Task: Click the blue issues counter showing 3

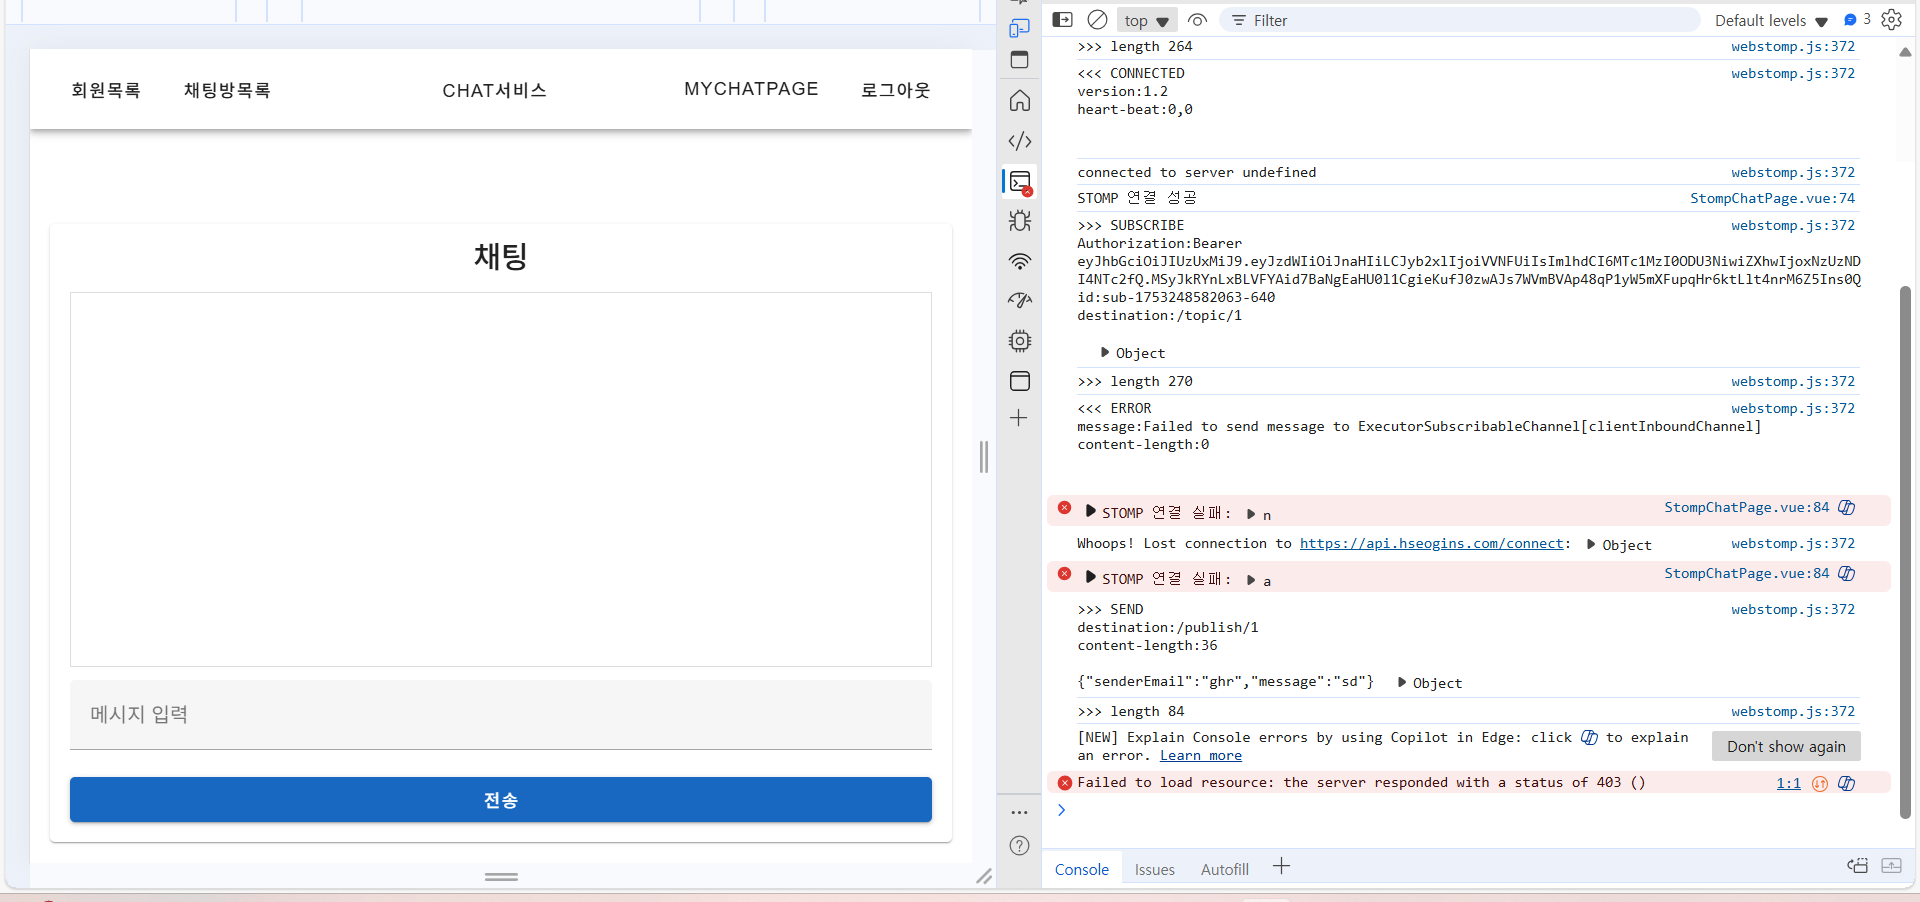Action: [1857, 20]
